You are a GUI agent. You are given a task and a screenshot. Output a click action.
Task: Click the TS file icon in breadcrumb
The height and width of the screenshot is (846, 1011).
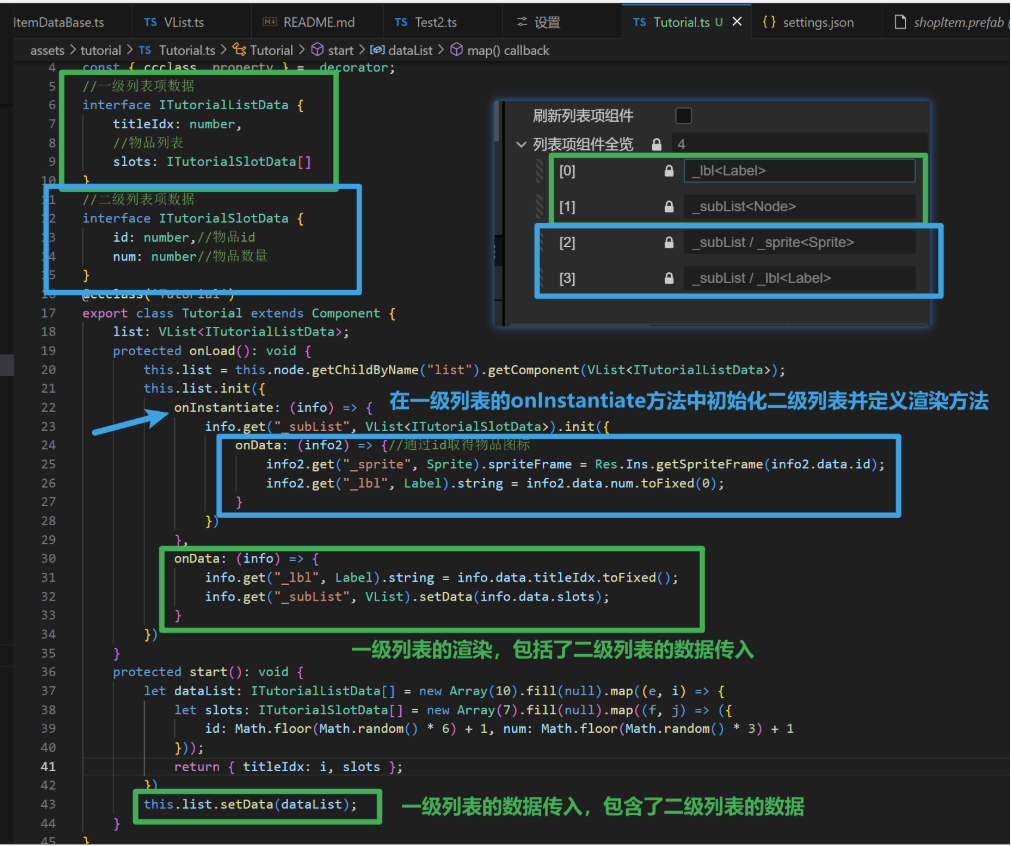pyautogui.click(x=145, y=50)
